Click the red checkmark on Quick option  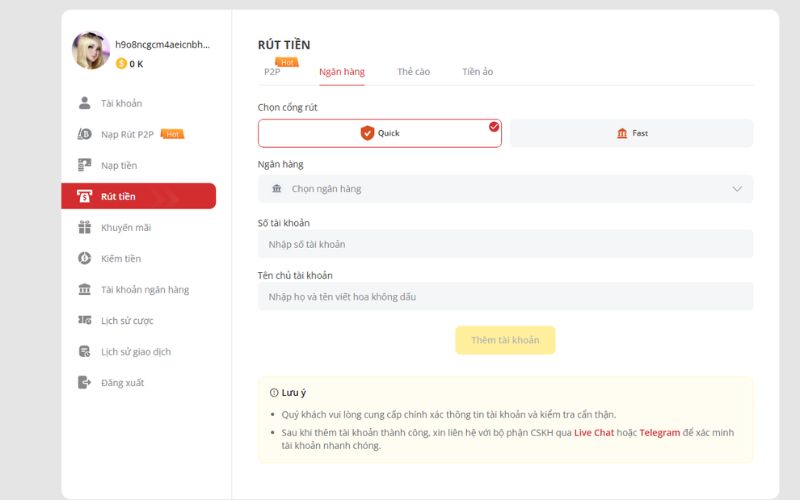pyautogui.click(x=494, y=127)
